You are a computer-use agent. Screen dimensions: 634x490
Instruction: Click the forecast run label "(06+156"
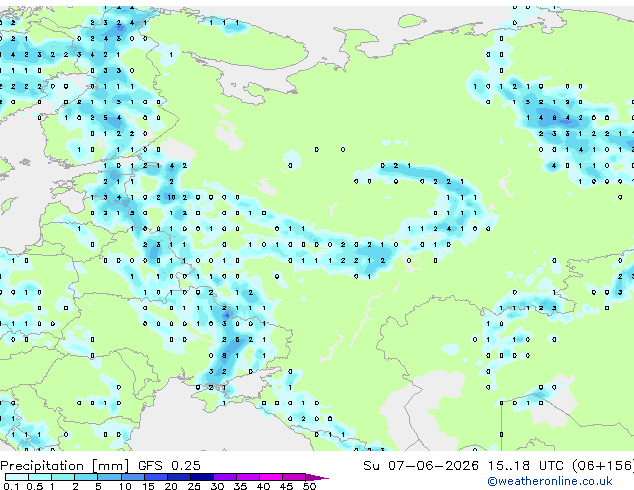(x=603, y=466)
